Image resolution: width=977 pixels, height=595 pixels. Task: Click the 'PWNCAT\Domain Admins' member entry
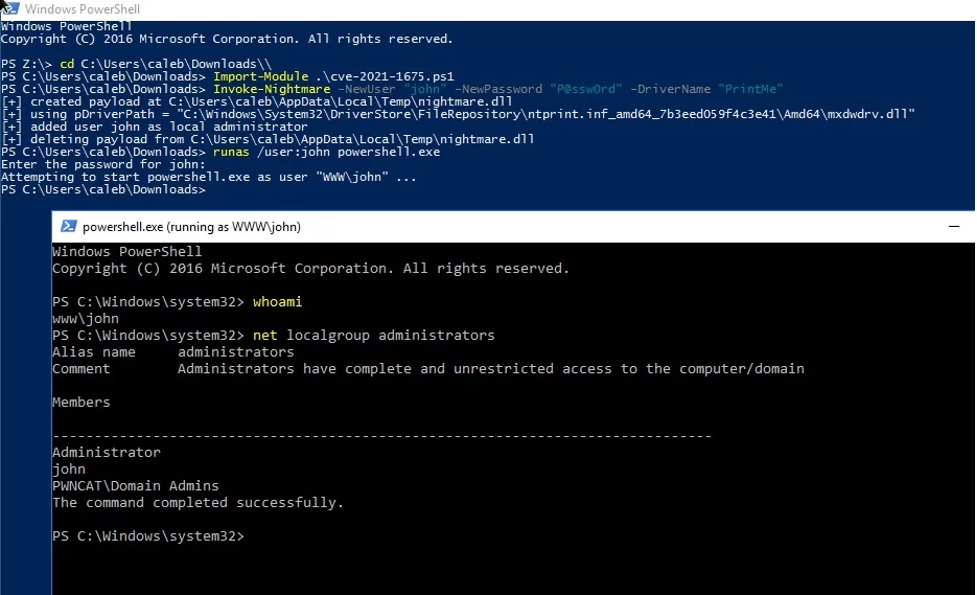coord(135,486)
